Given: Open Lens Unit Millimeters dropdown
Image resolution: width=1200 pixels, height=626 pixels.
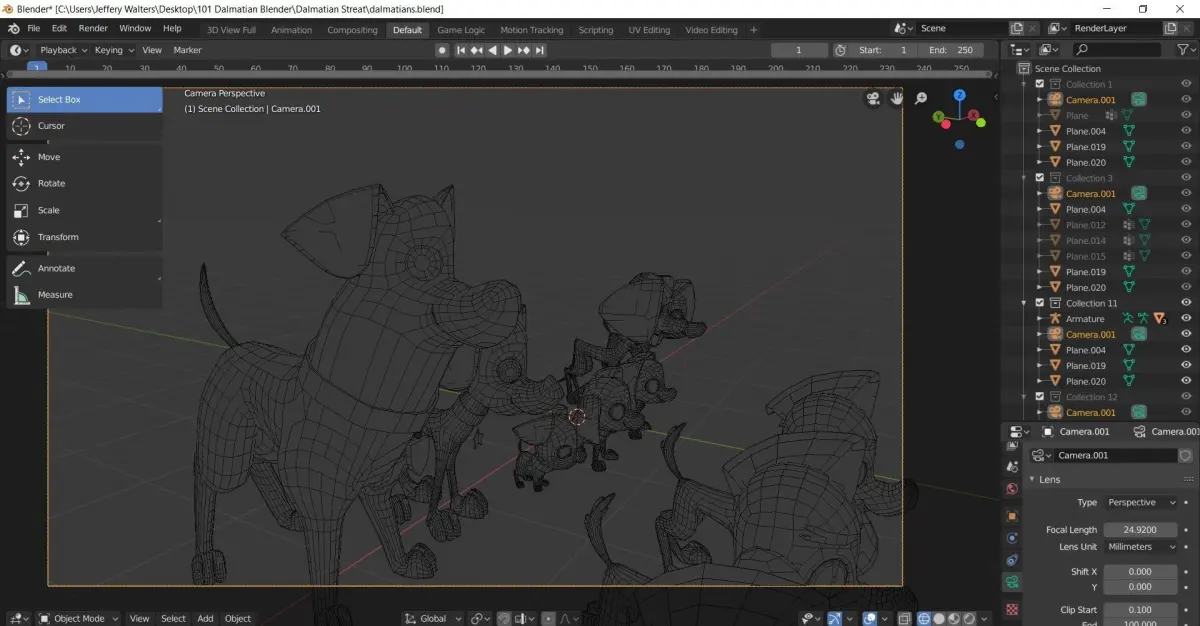Looking at the screenshot, I should (x=1142, y=547).
